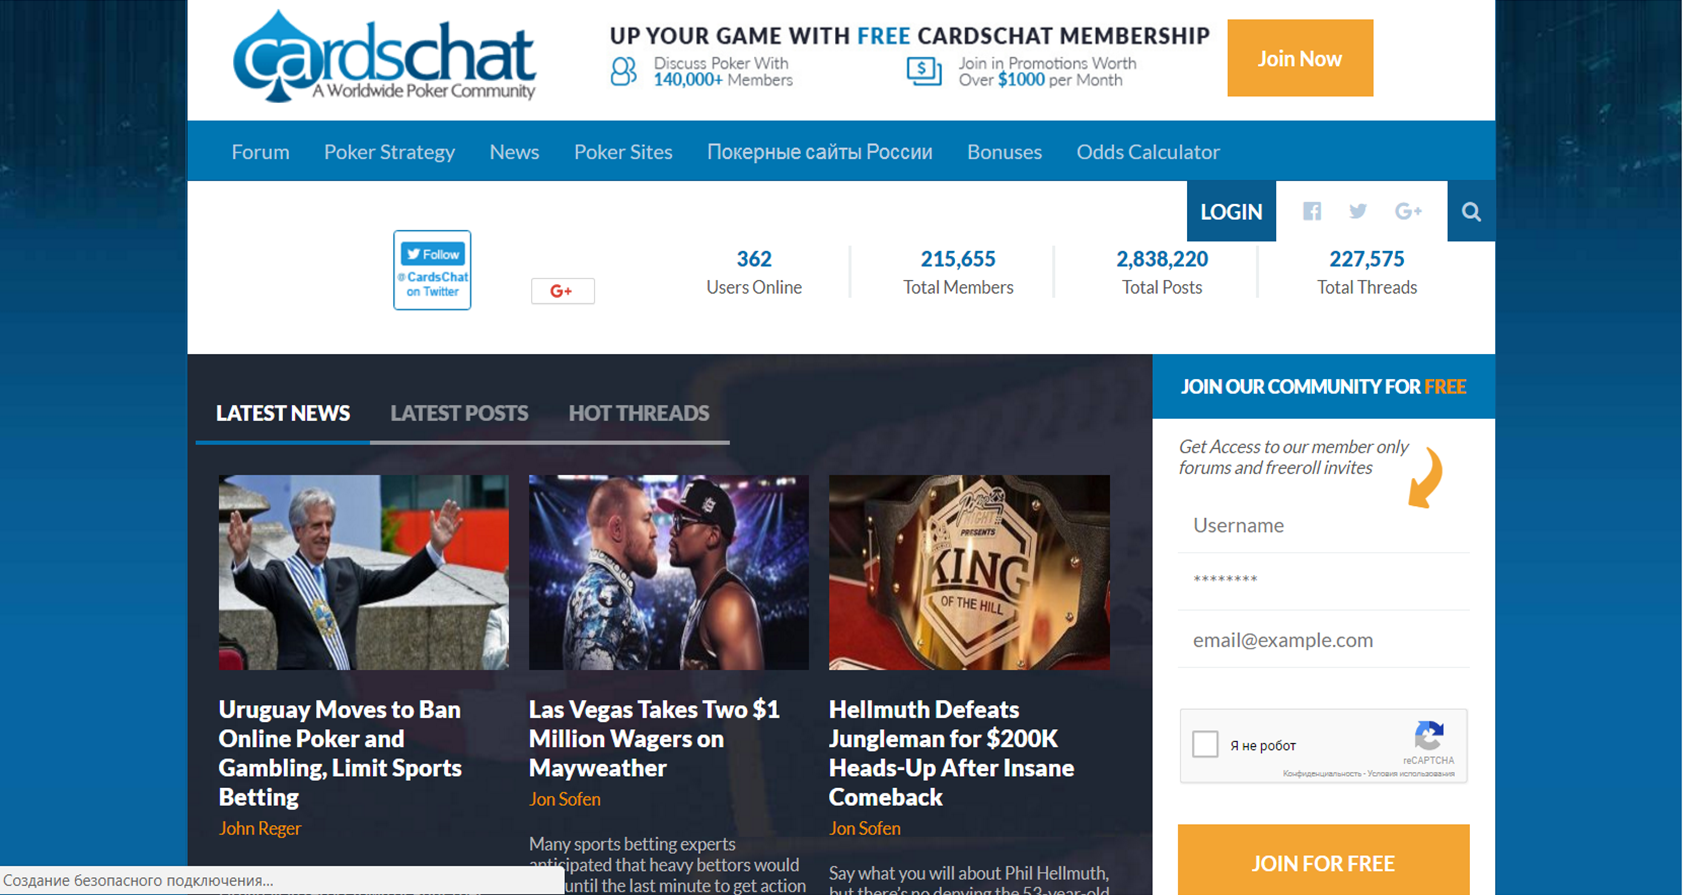Click the CardsChat logo
The height and width of the screenshot is (895, 1683).
coord(385,57)
